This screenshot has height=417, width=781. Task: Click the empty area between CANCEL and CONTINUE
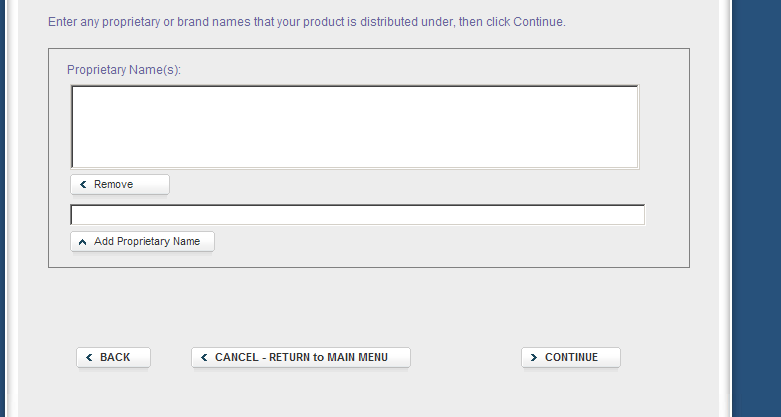(465, 358)
